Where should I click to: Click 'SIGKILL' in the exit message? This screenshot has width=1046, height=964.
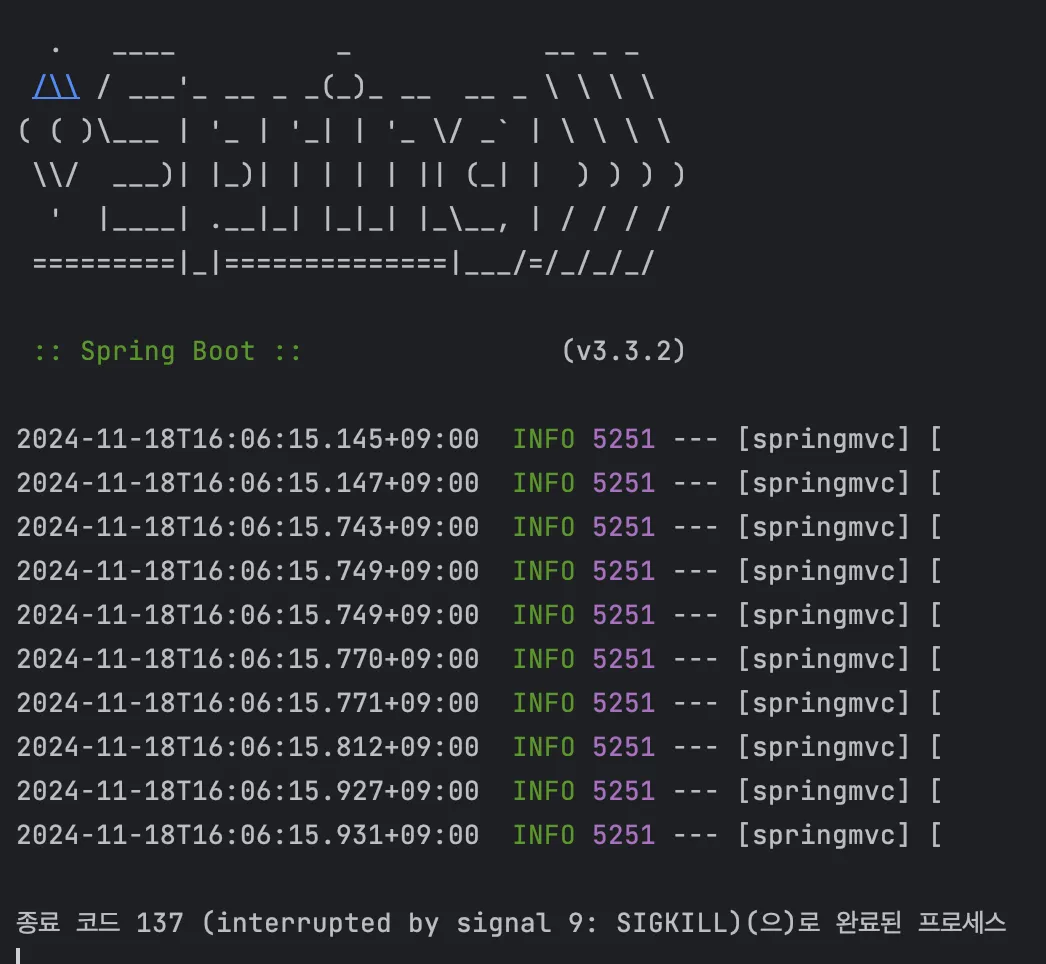(x=672, y=923)
